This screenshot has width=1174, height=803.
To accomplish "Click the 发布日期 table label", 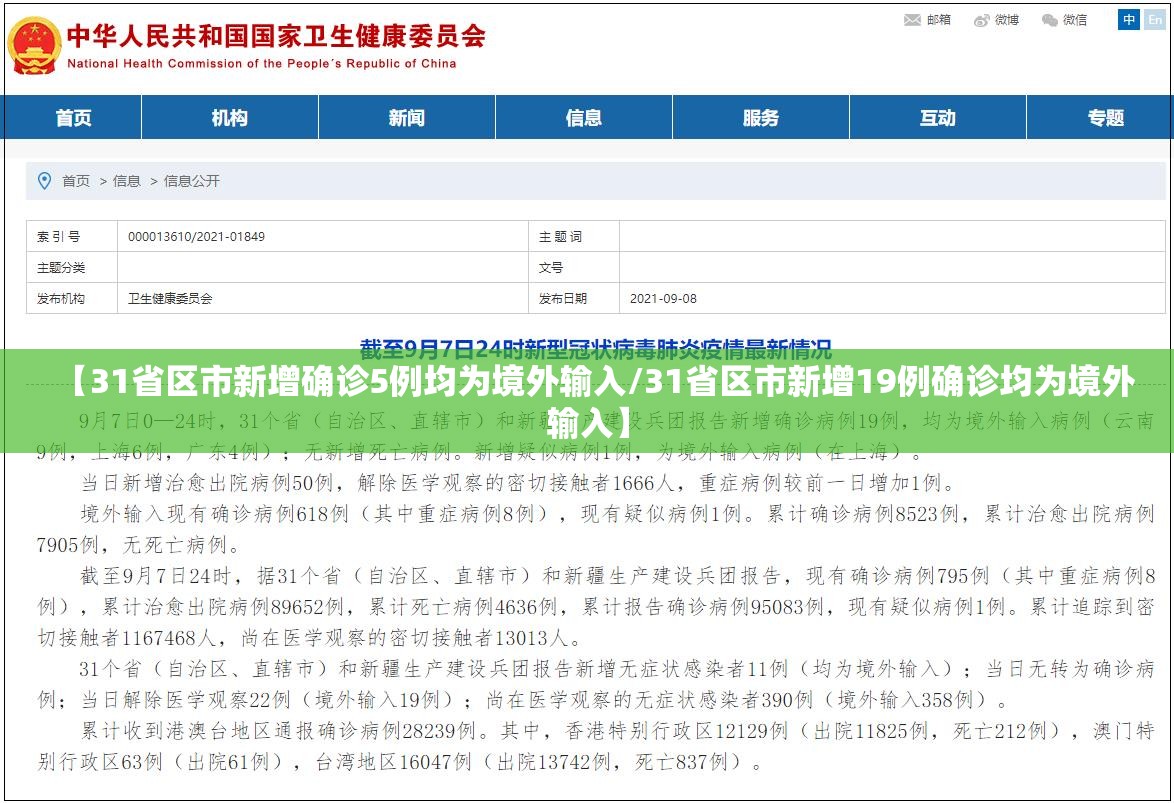I will [x=562, y=298].
